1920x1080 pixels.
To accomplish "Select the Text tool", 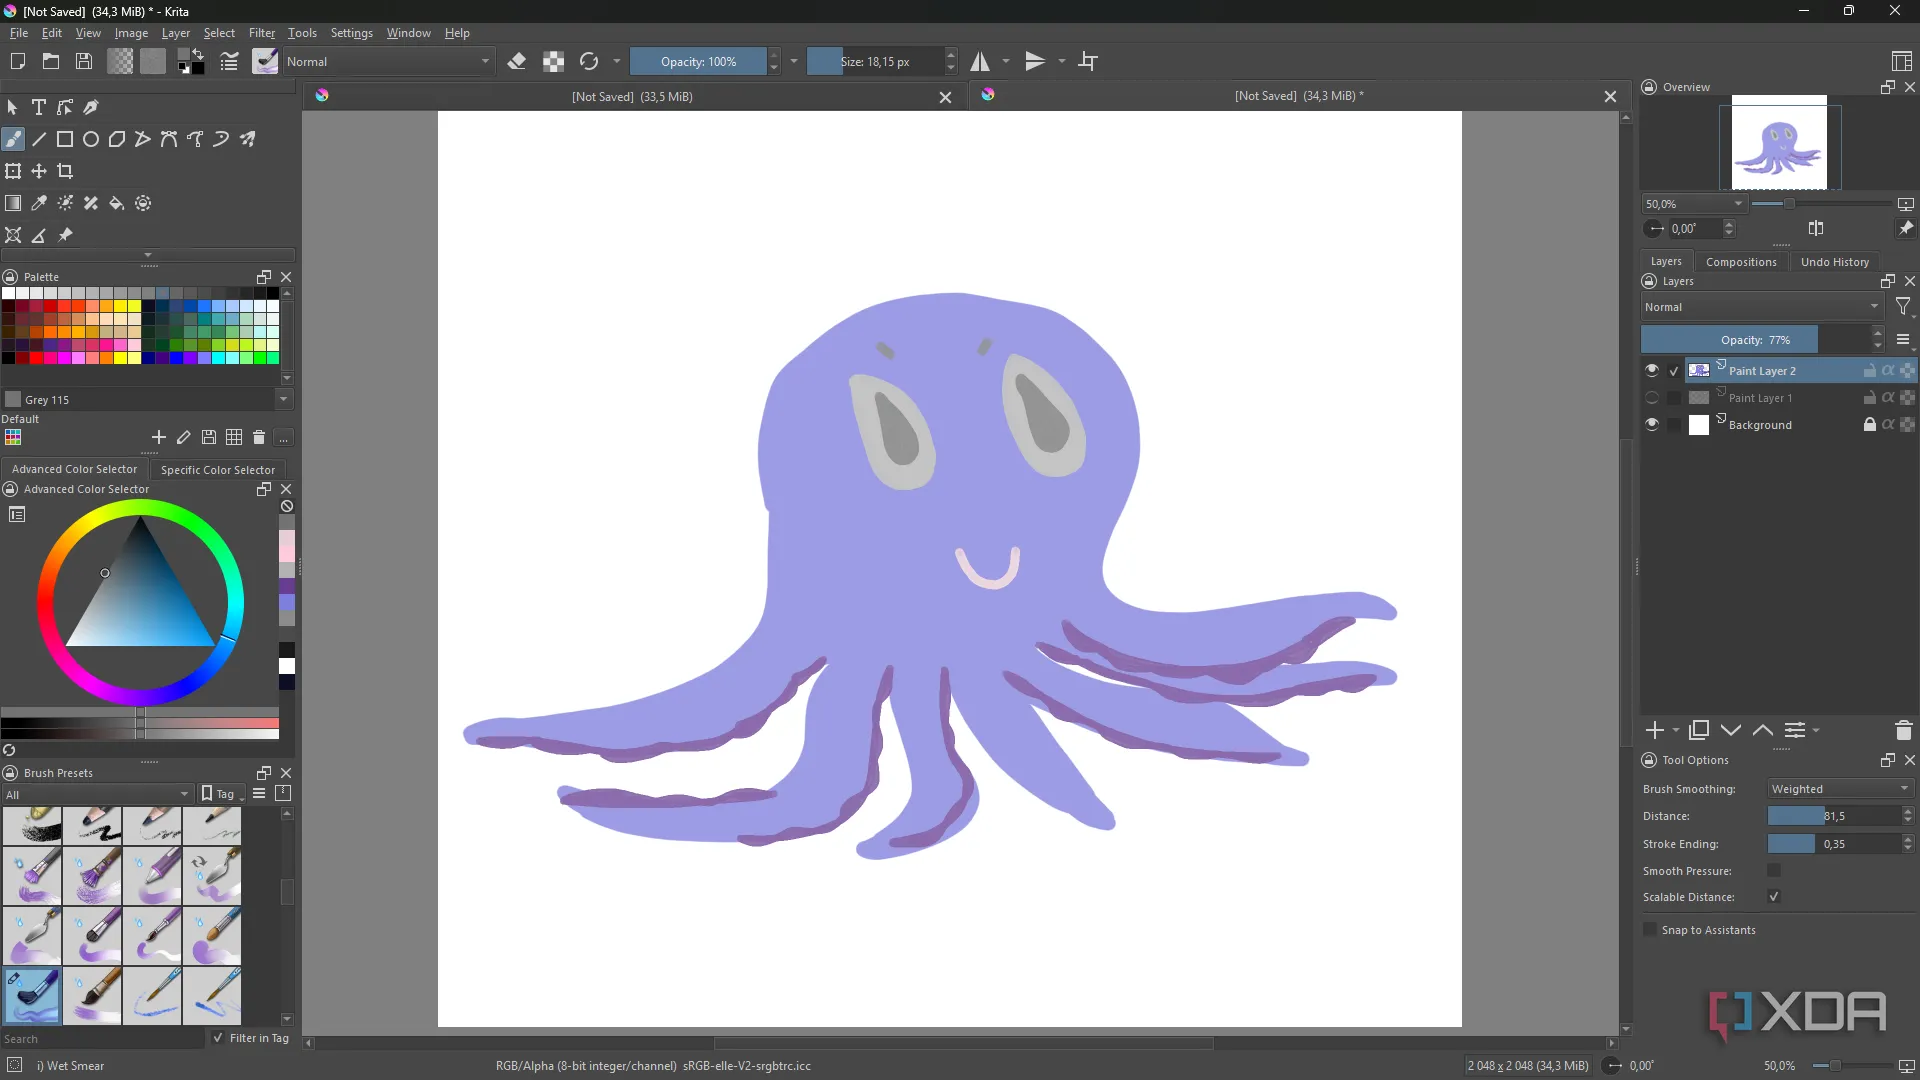I will click(x=39, y=107).
